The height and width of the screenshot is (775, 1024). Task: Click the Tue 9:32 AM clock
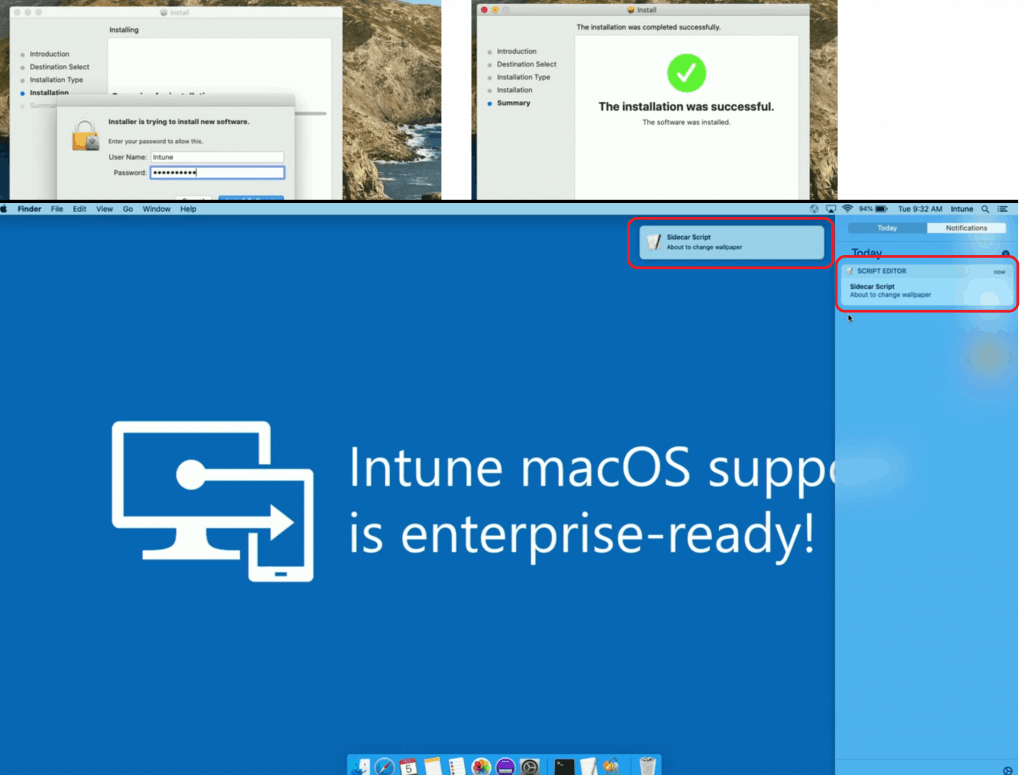click(920, 209)
